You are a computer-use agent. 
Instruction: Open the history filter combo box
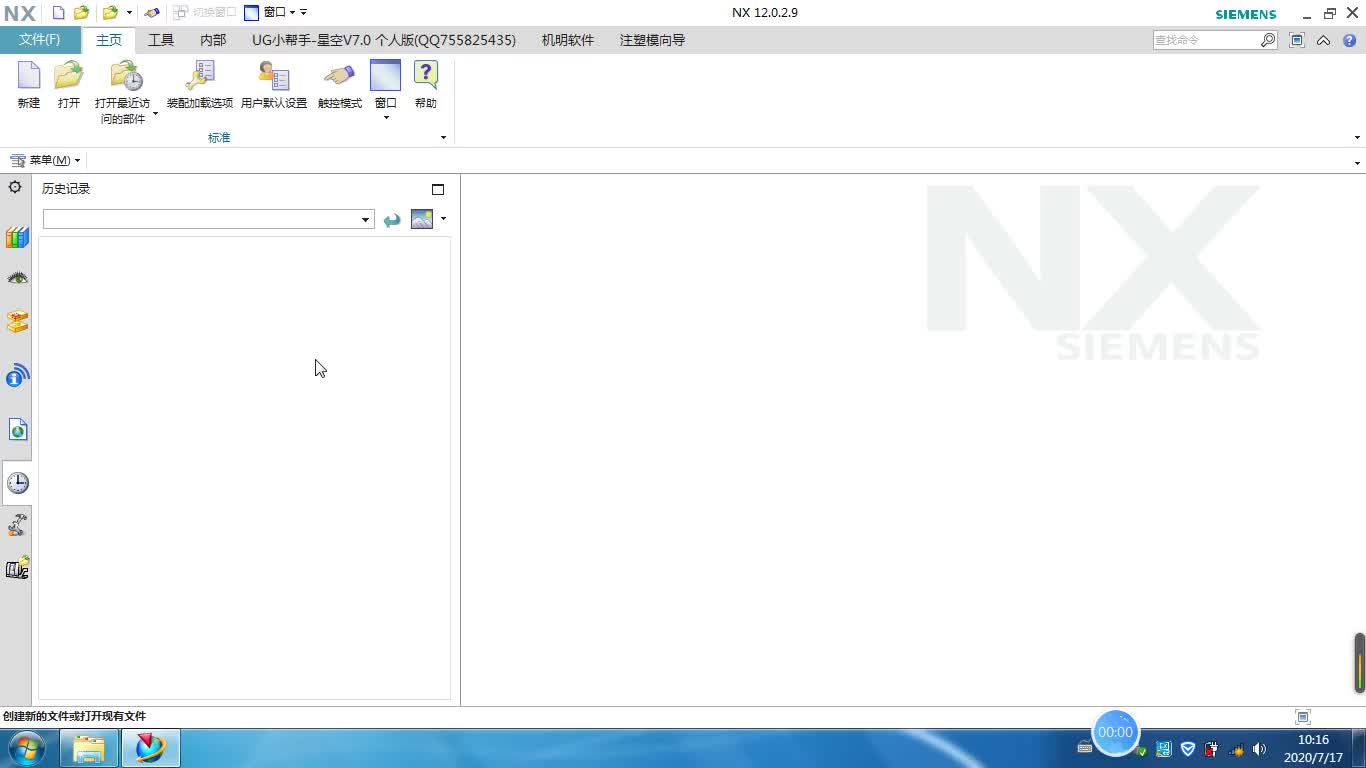coord(208,219)
